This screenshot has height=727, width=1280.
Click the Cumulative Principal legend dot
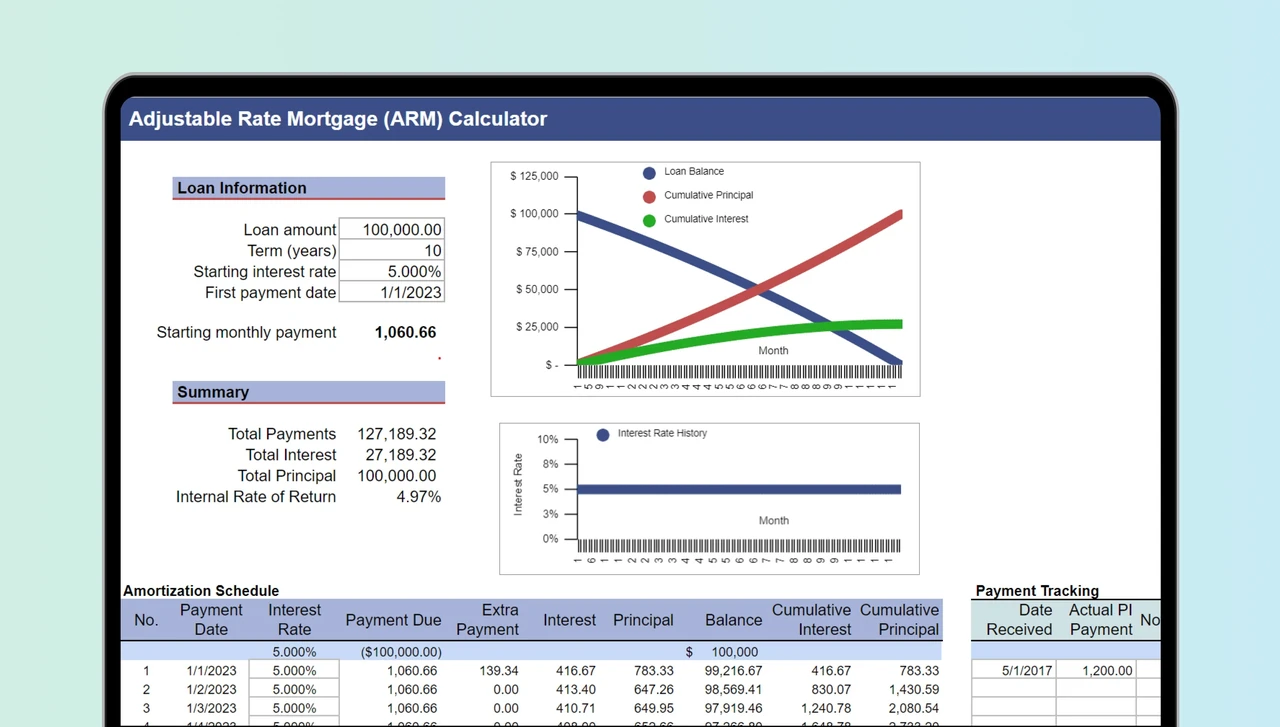click(649, 197)
